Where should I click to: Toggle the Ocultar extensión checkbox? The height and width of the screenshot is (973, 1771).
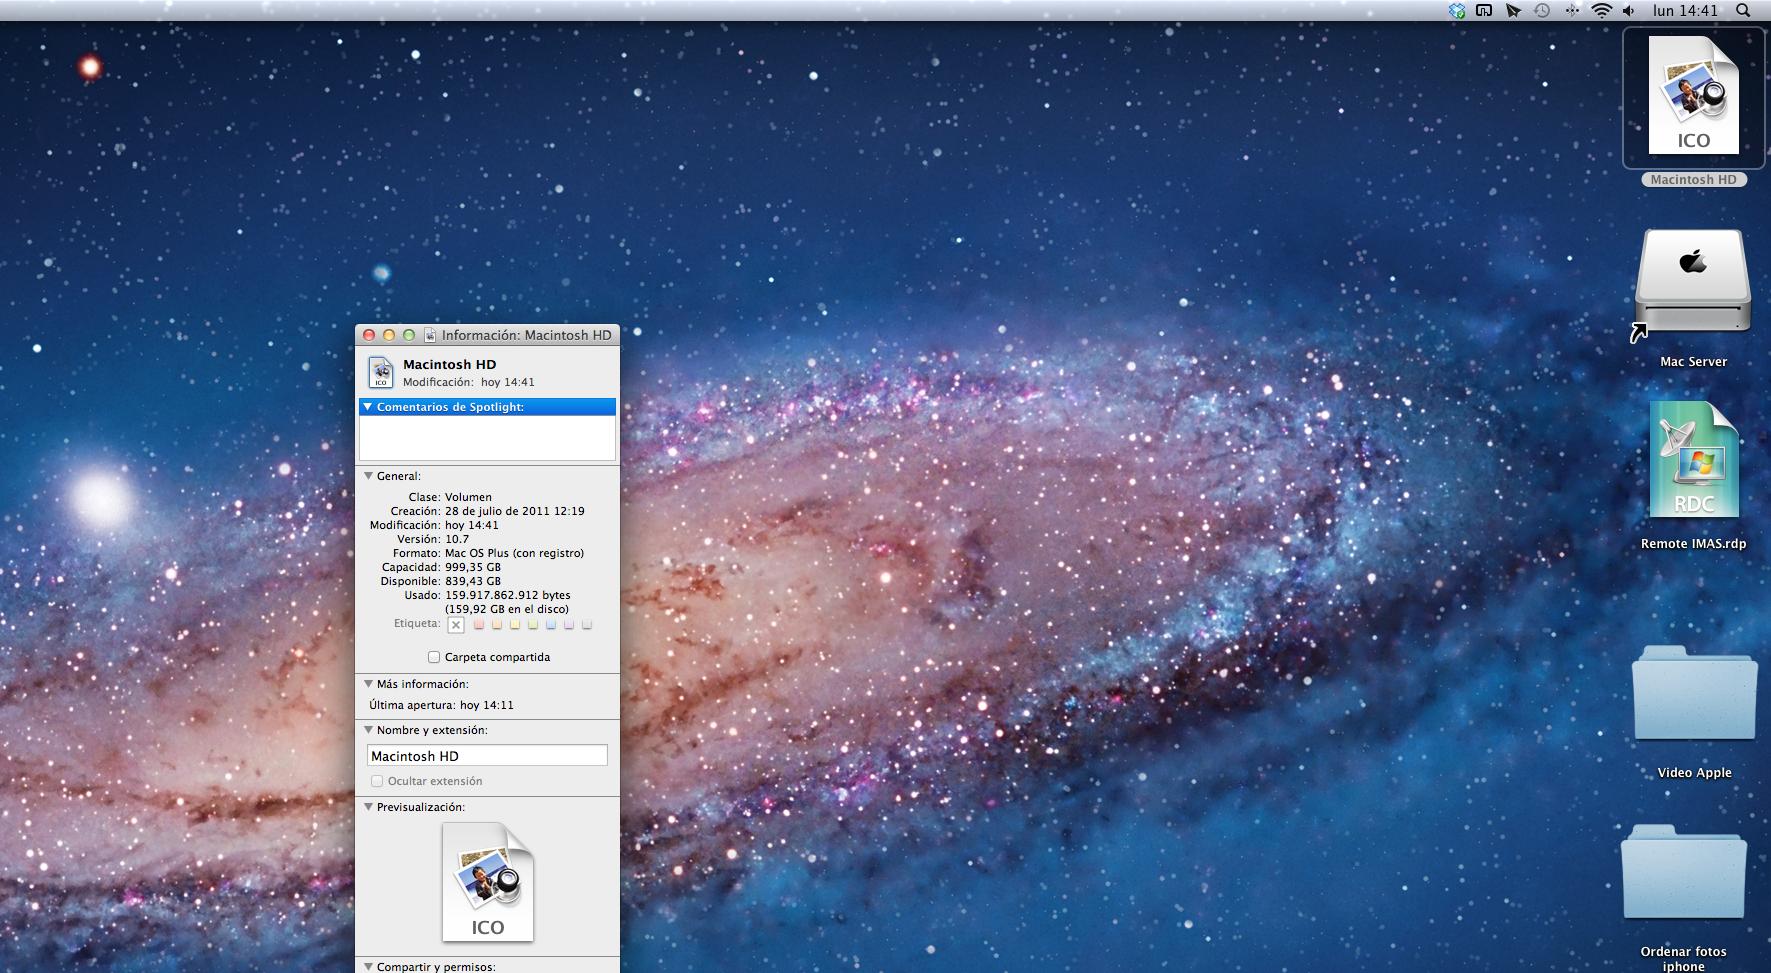click(x=377, y=781)
